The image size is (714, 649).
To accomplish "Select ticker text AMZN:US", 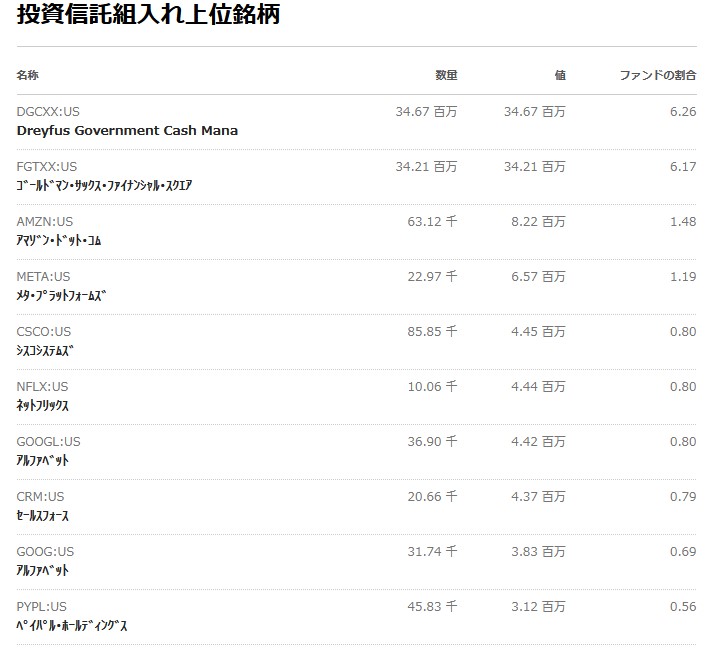I will [45, 222].
